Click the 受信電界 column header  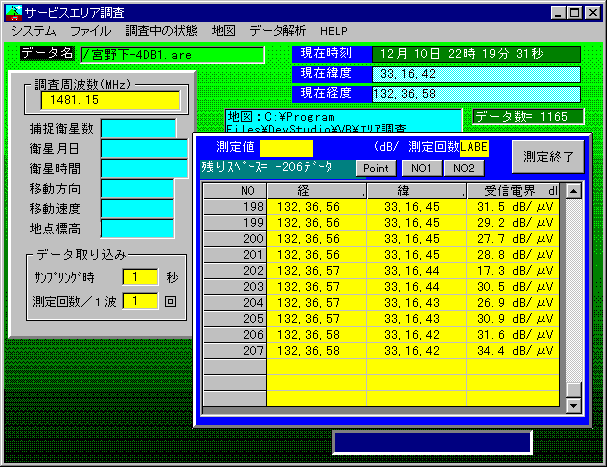tap(513, 191)
